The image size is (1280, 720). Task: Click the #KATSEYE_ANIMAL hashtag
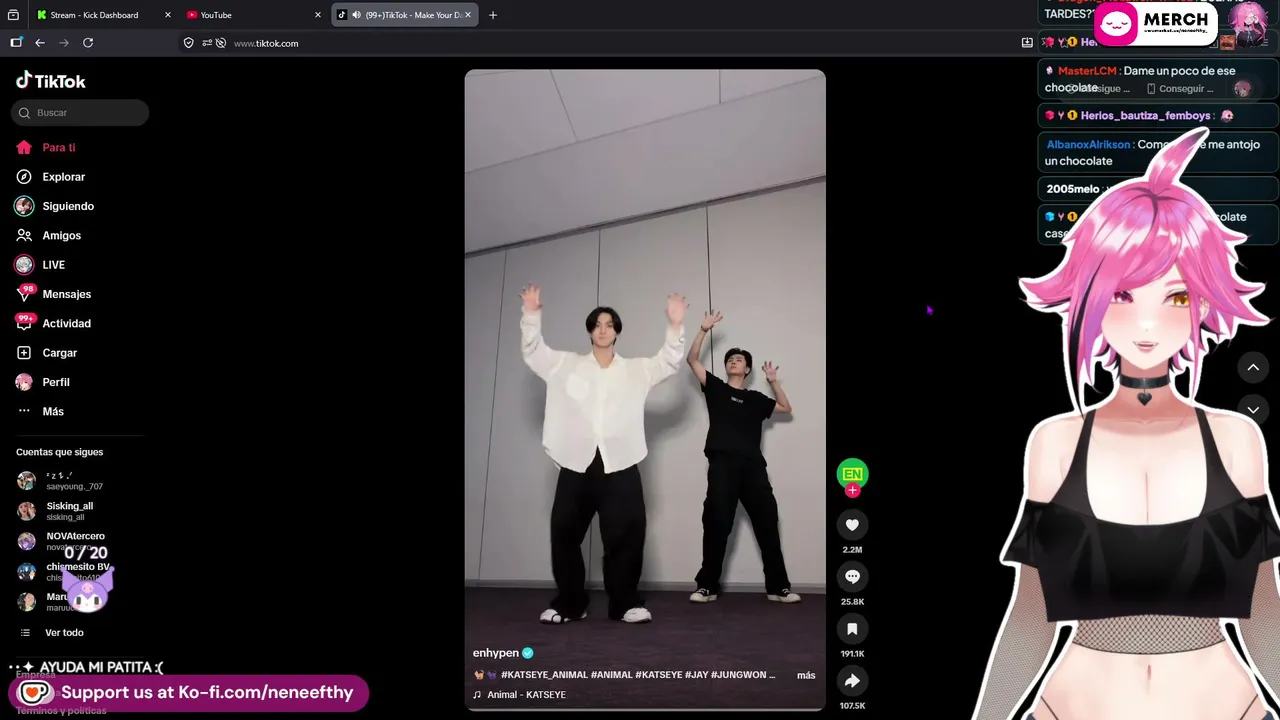point(544,675)
